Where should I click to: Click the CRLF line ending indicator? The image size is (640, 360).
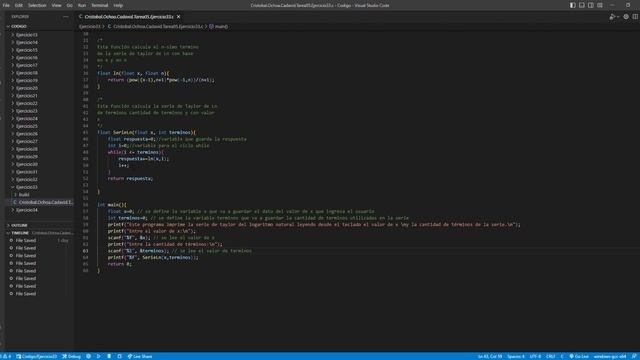551,356
